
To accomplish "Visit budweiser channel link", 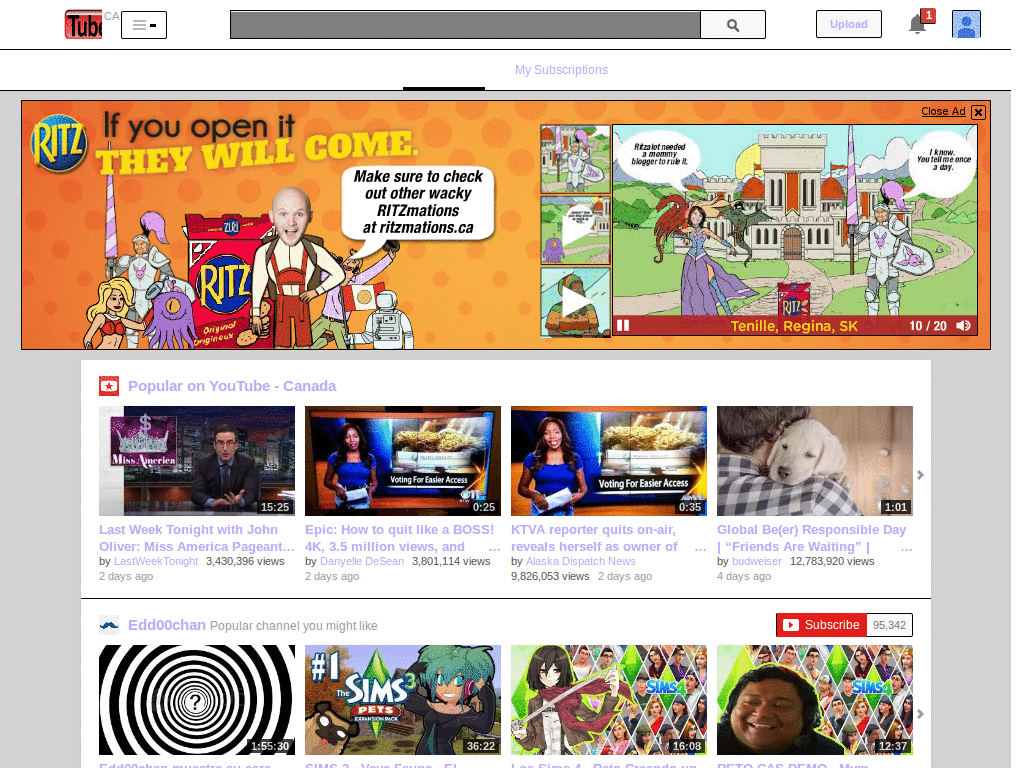I will tap(756, 561).
